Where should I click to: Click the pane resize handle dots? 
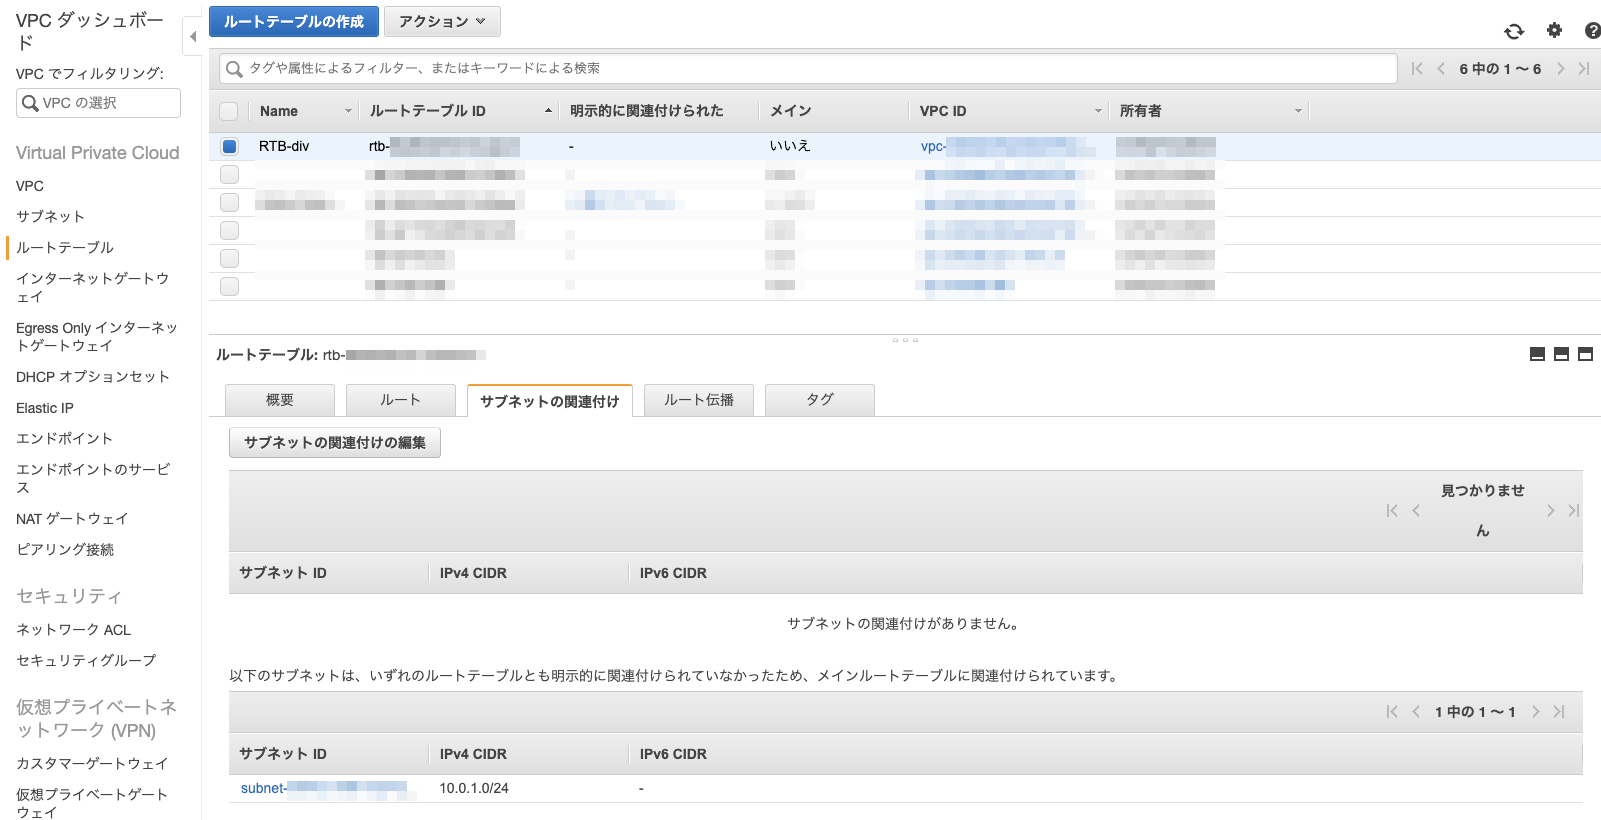coord(905,340)
